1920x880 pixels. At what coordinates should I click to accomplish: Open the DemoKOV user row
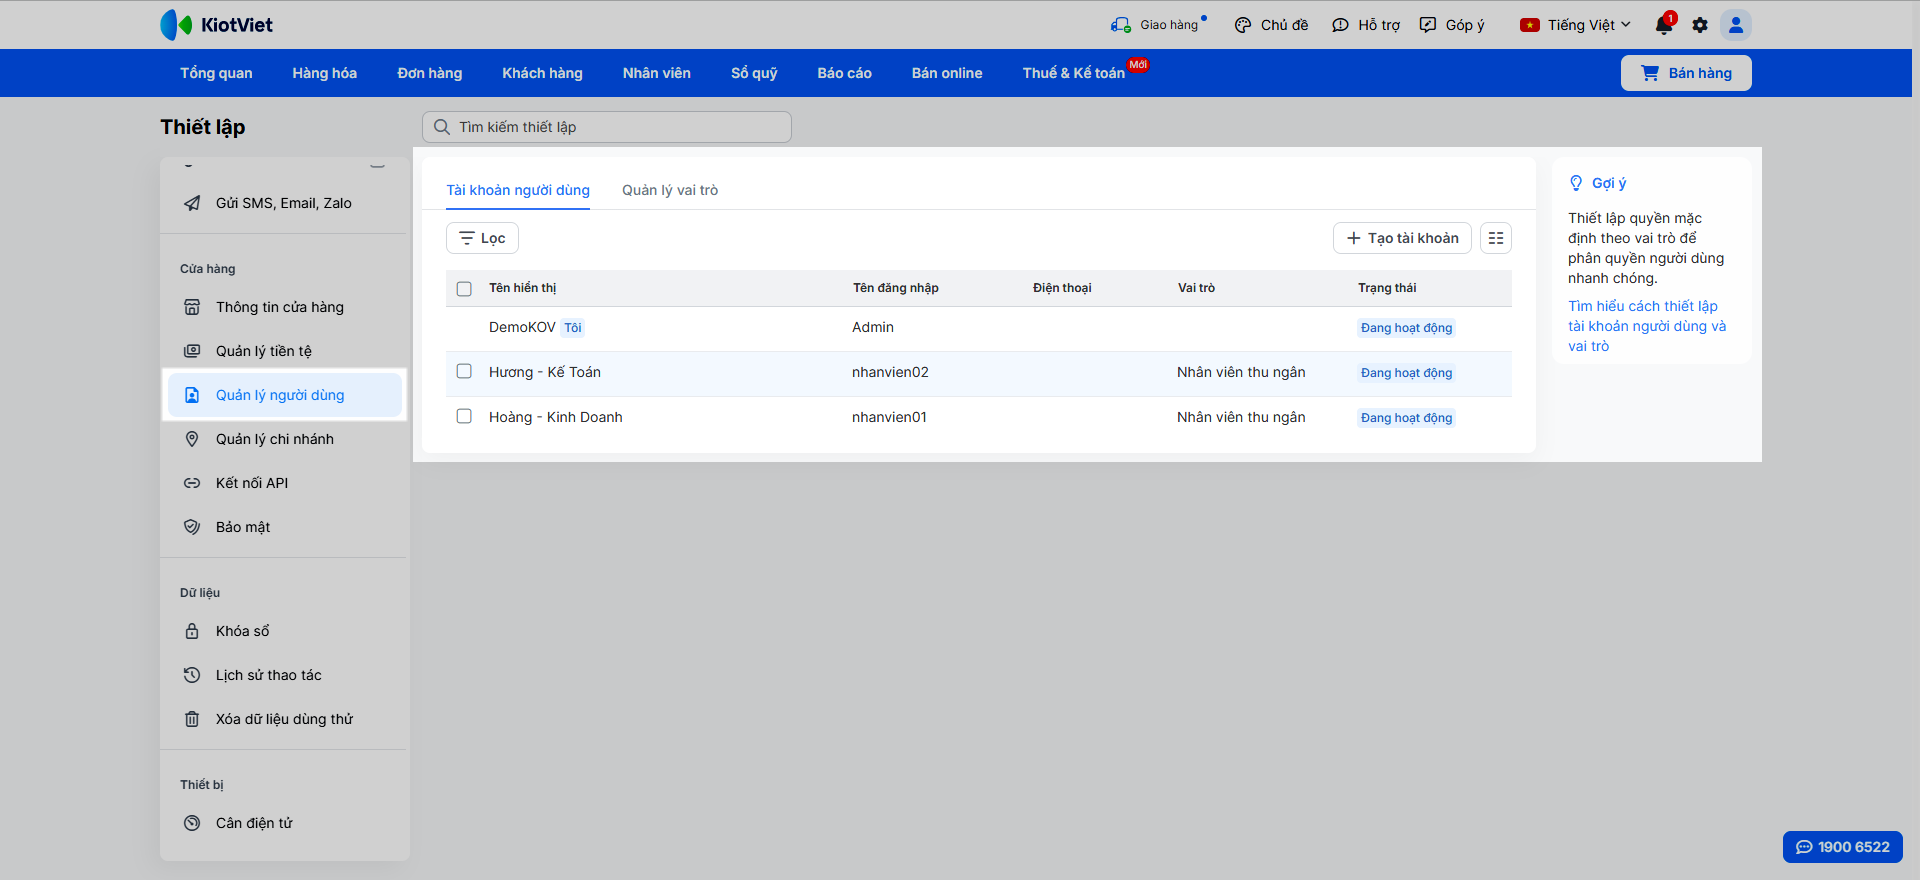(979, 328)
